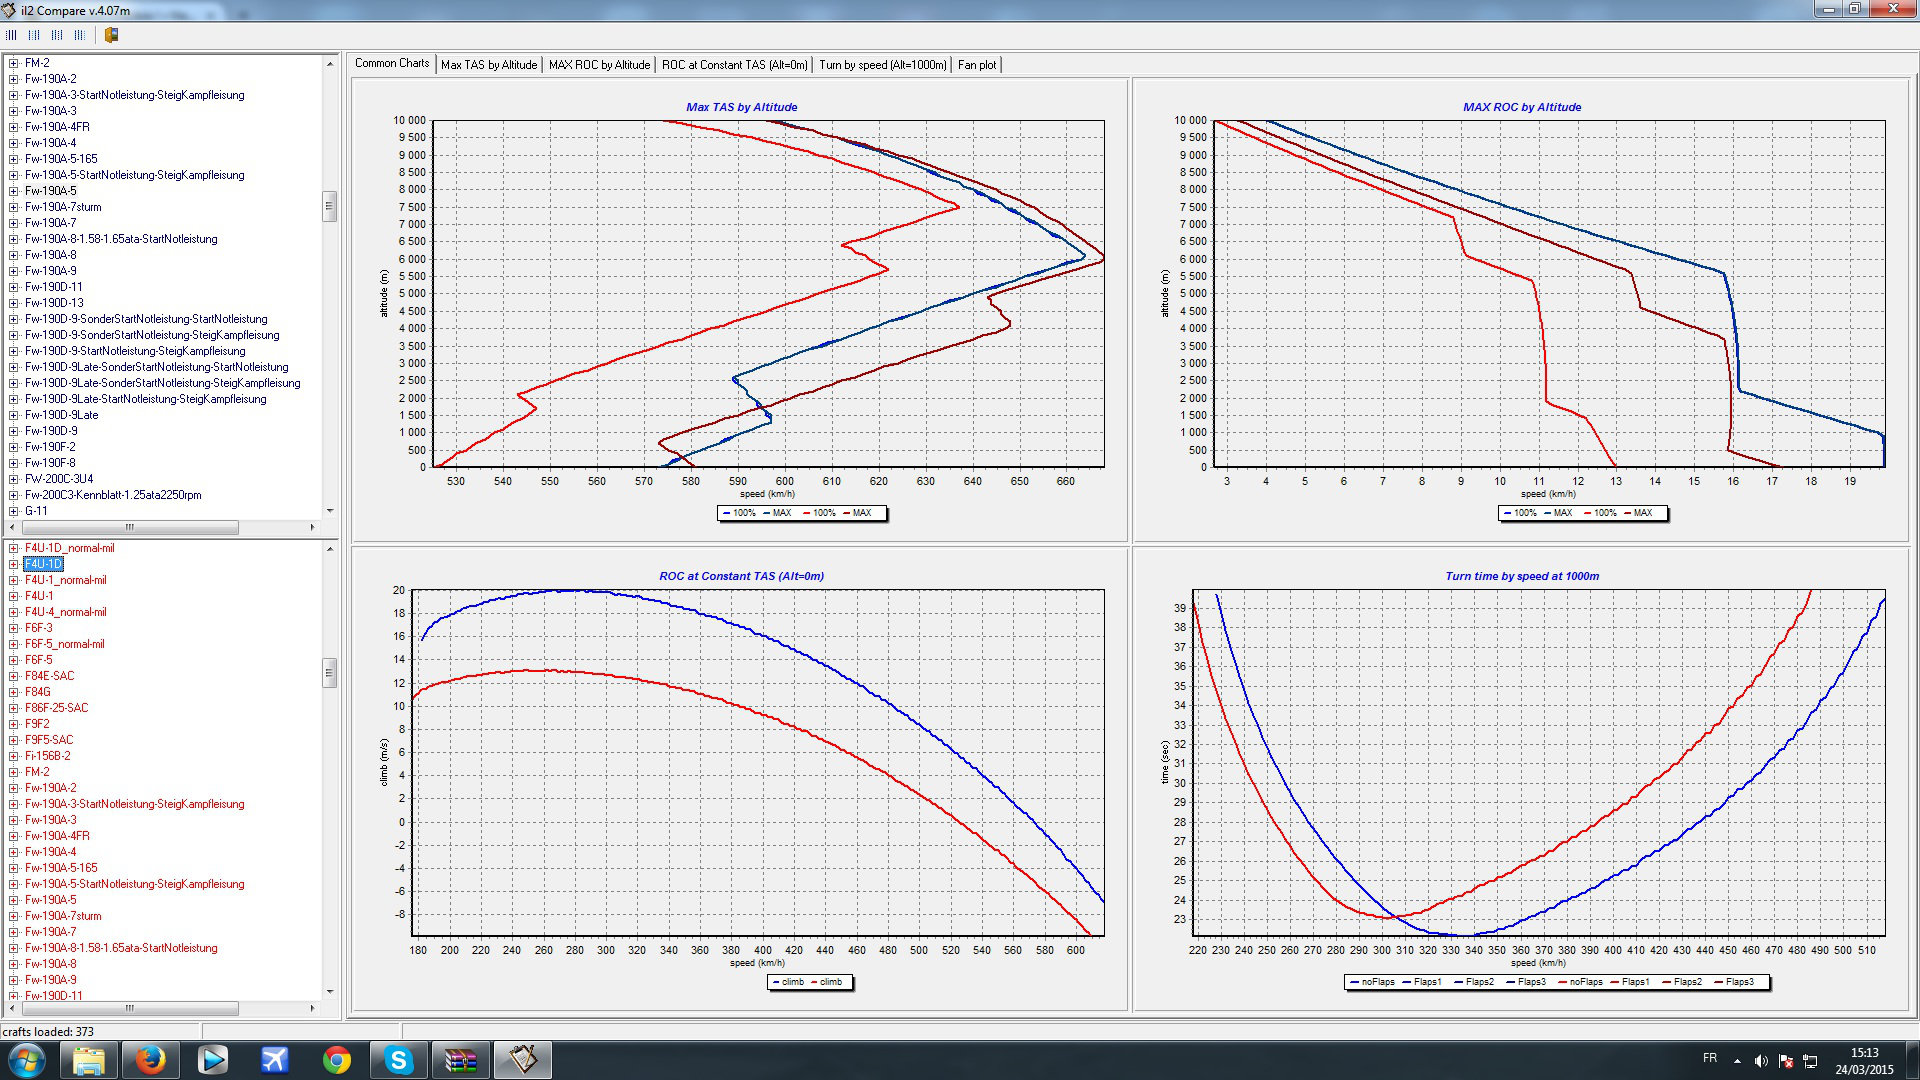Viewport: 1920px width, 1080px height.
Task: Click the exit door toolbar icon
Action: coord(111,35)
